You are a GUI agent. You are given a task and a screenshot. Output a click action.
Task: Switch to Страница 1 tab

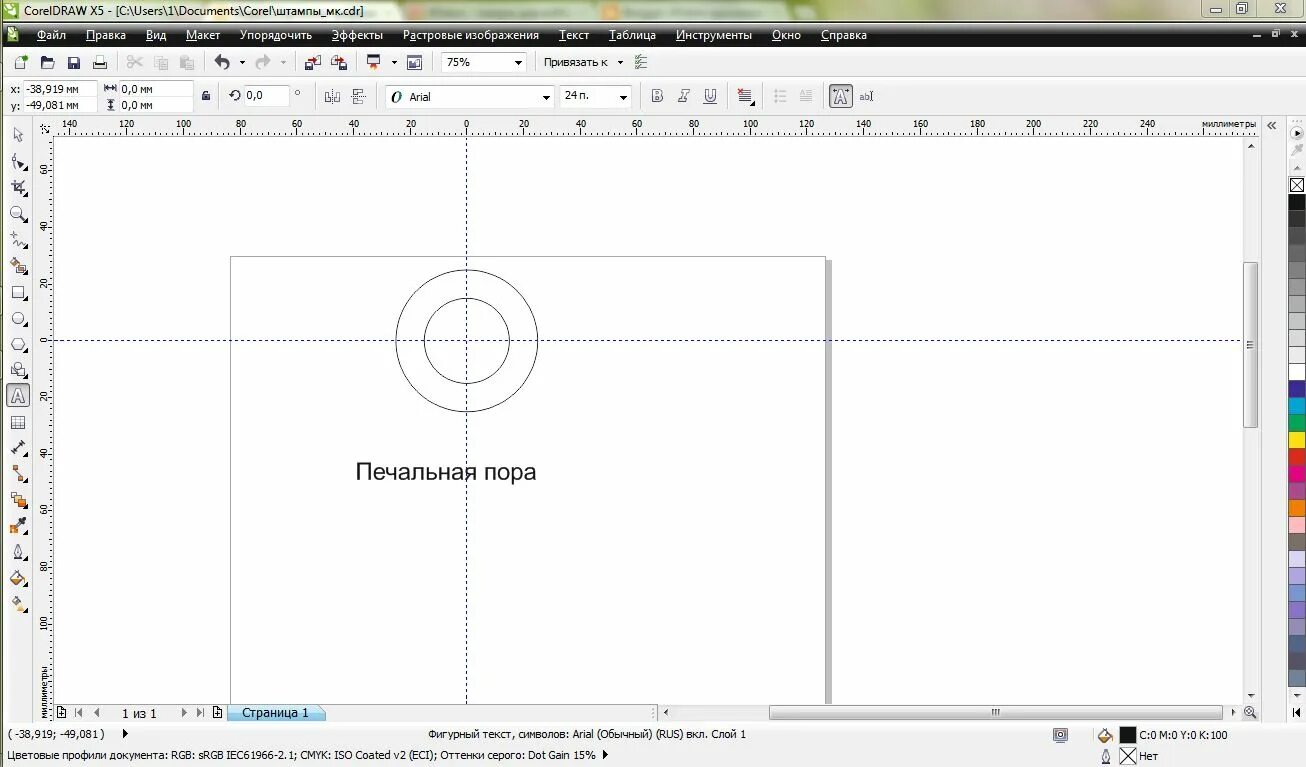tap(275, 713)
